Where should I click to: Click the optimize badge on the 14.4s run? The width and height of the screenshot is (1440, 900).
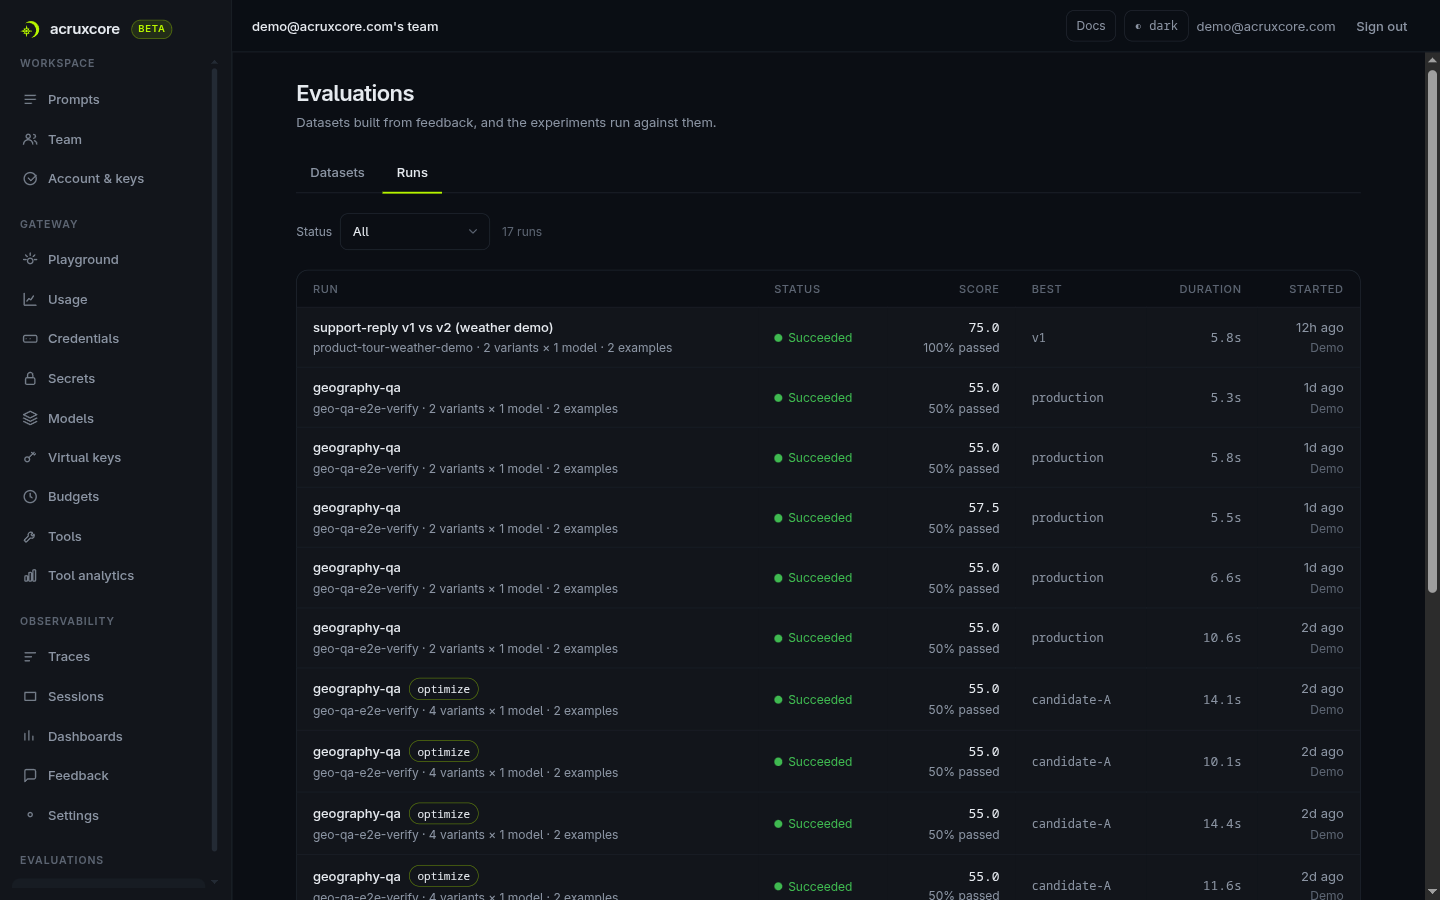coord(444,814)
